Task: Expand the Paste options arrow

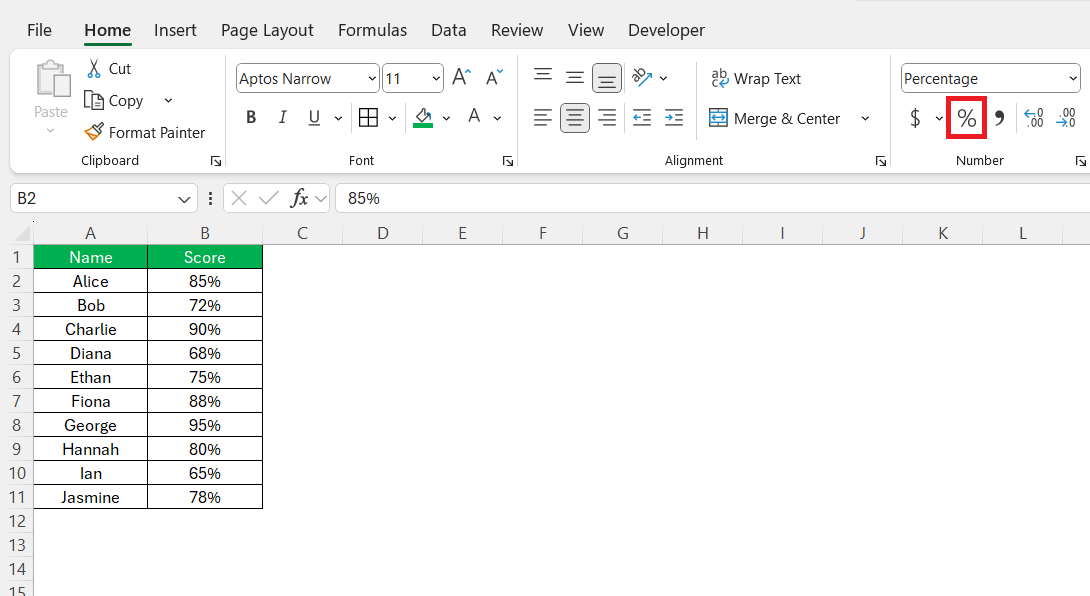Action: tap(50, 131)
